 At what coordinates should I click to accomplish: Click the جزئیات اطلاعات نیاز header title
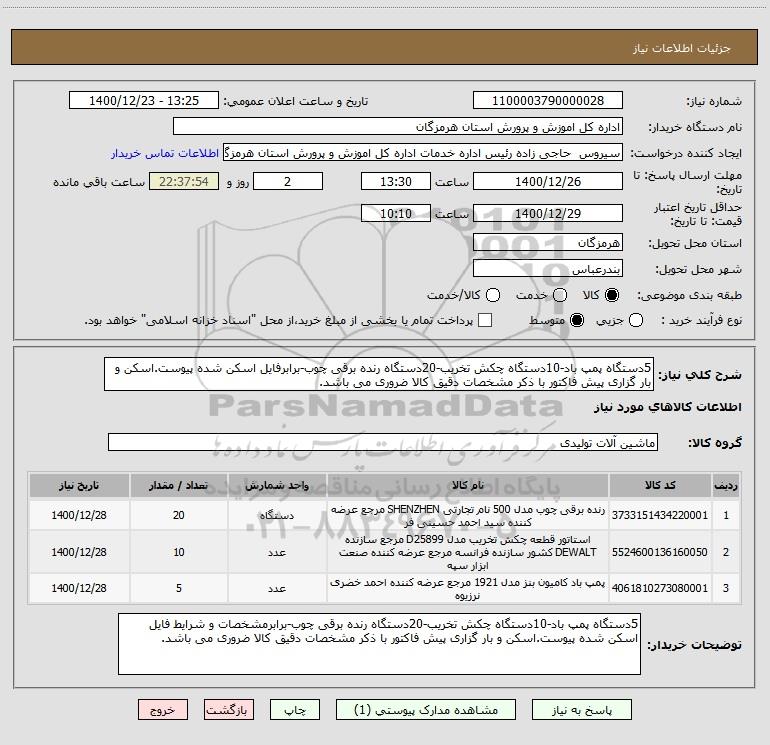point(681,48)
